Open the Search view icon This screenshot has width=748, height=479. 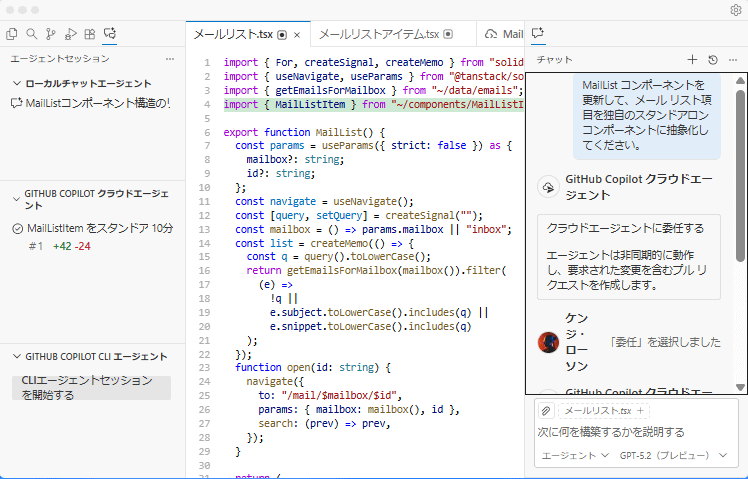point(32,34)
